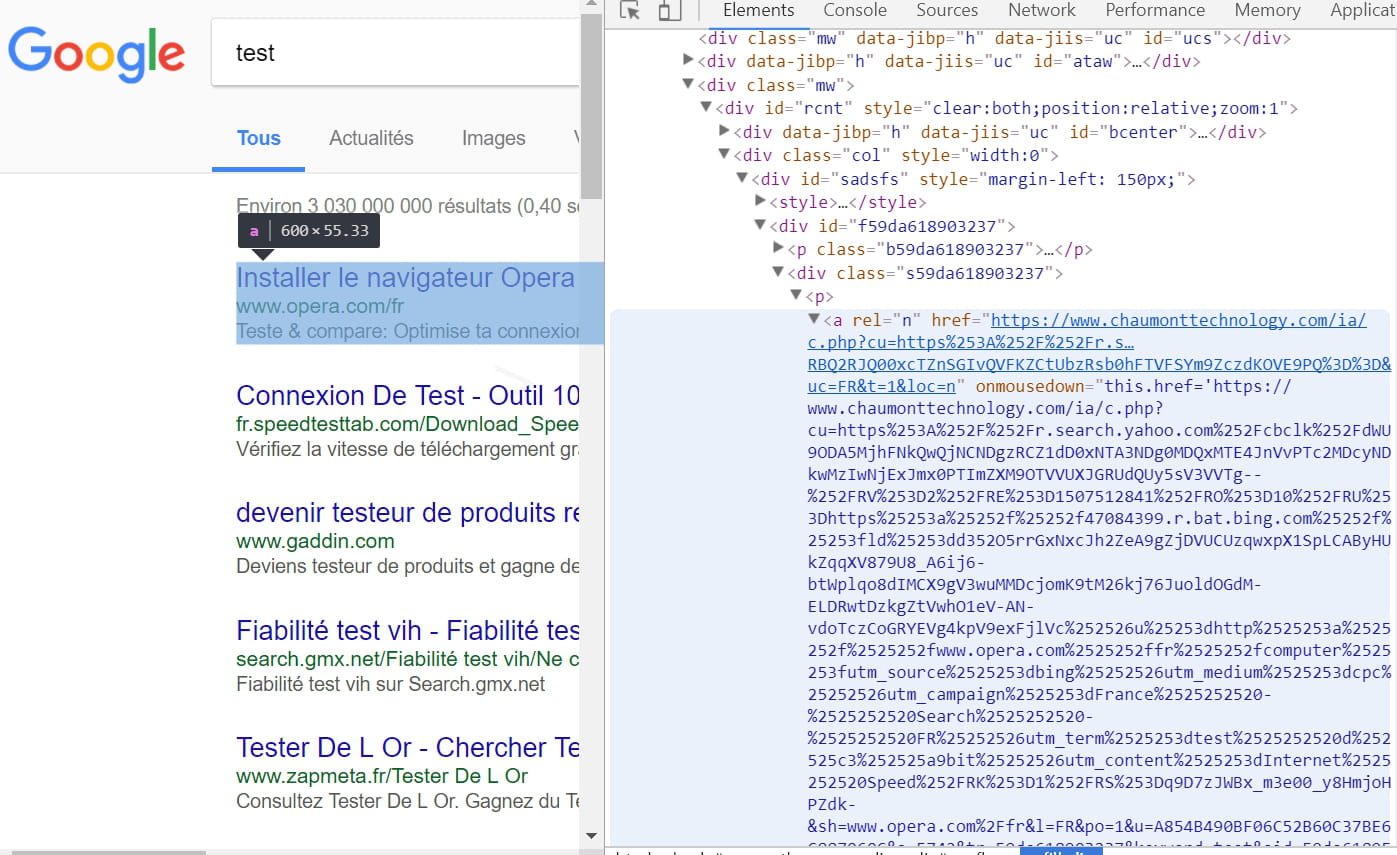Viewport: 1397px width, 855px height.
Task: Collapse the selected anchor rel='n' node
Action: click(814, 320)
